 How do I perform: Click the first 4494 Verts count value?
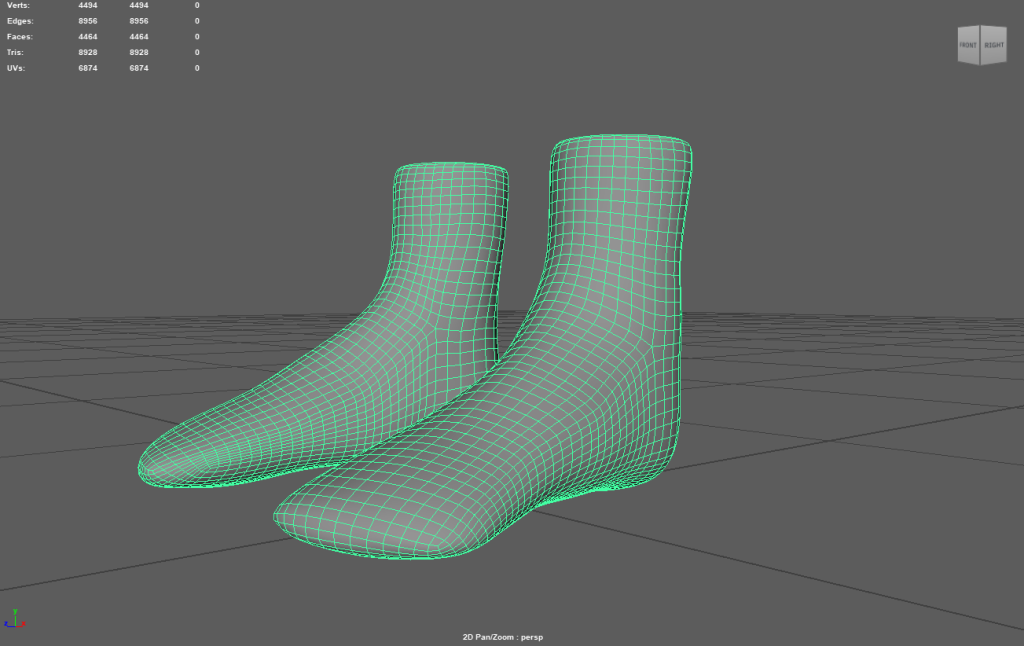[x=88, y=5]
